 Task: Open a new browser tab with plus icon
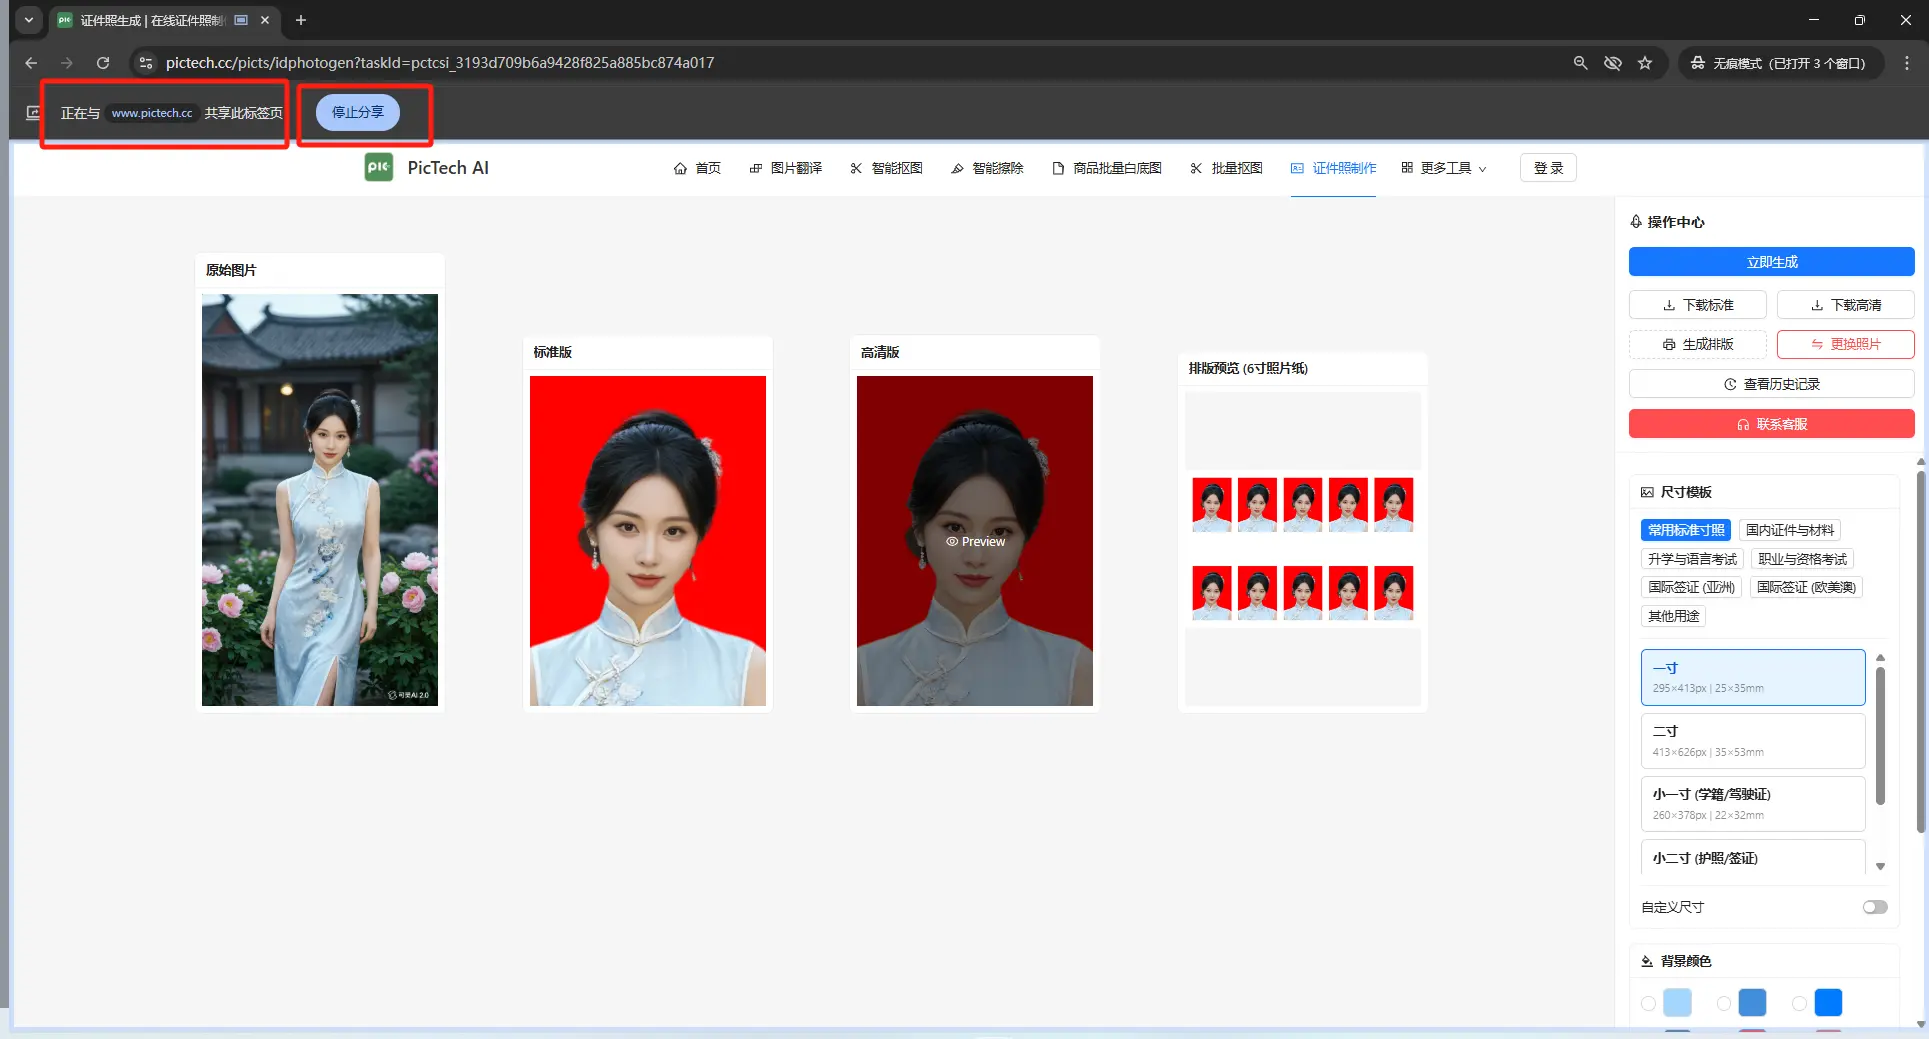click(301, 20)
